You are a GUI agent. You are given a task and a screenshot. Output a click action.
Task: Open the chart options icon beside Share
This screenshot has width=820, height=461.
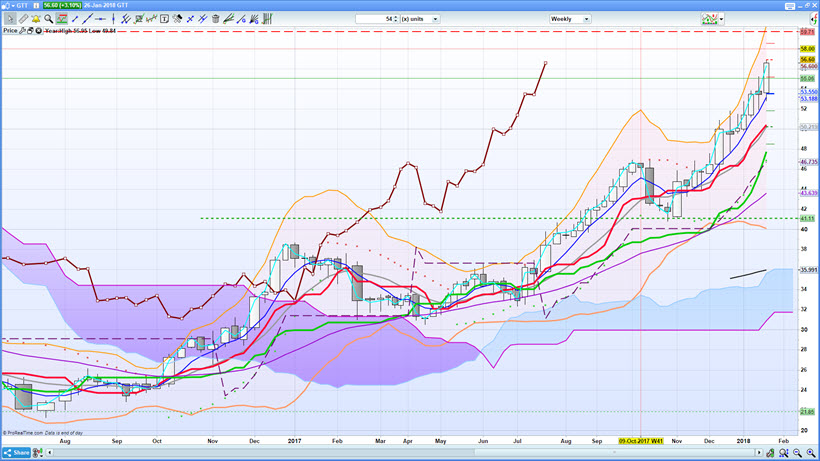38,453
